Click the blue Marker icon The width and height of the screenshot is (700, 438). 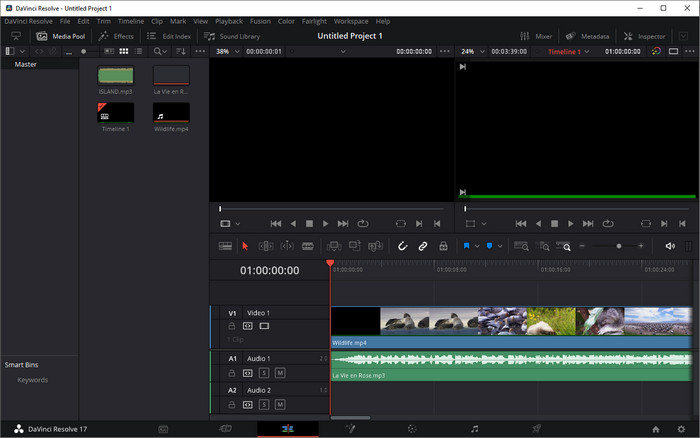pyautogui.click(x=489, y=246)
